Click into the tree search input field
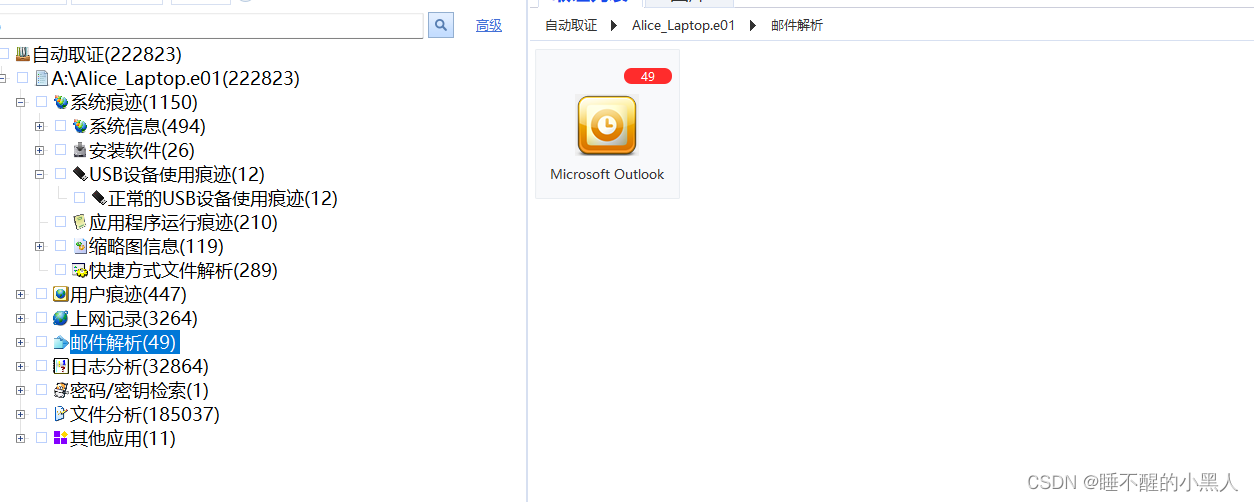The width and height of the screenshot is (1254, 502). pos(211,25)
